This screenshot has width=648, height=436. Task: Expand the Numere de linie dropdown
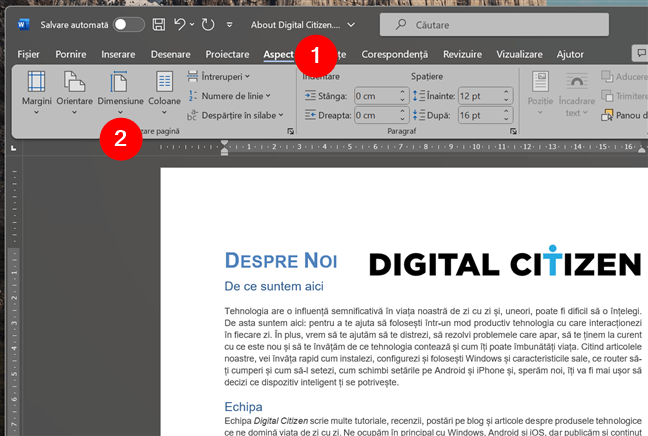point(229,96)
